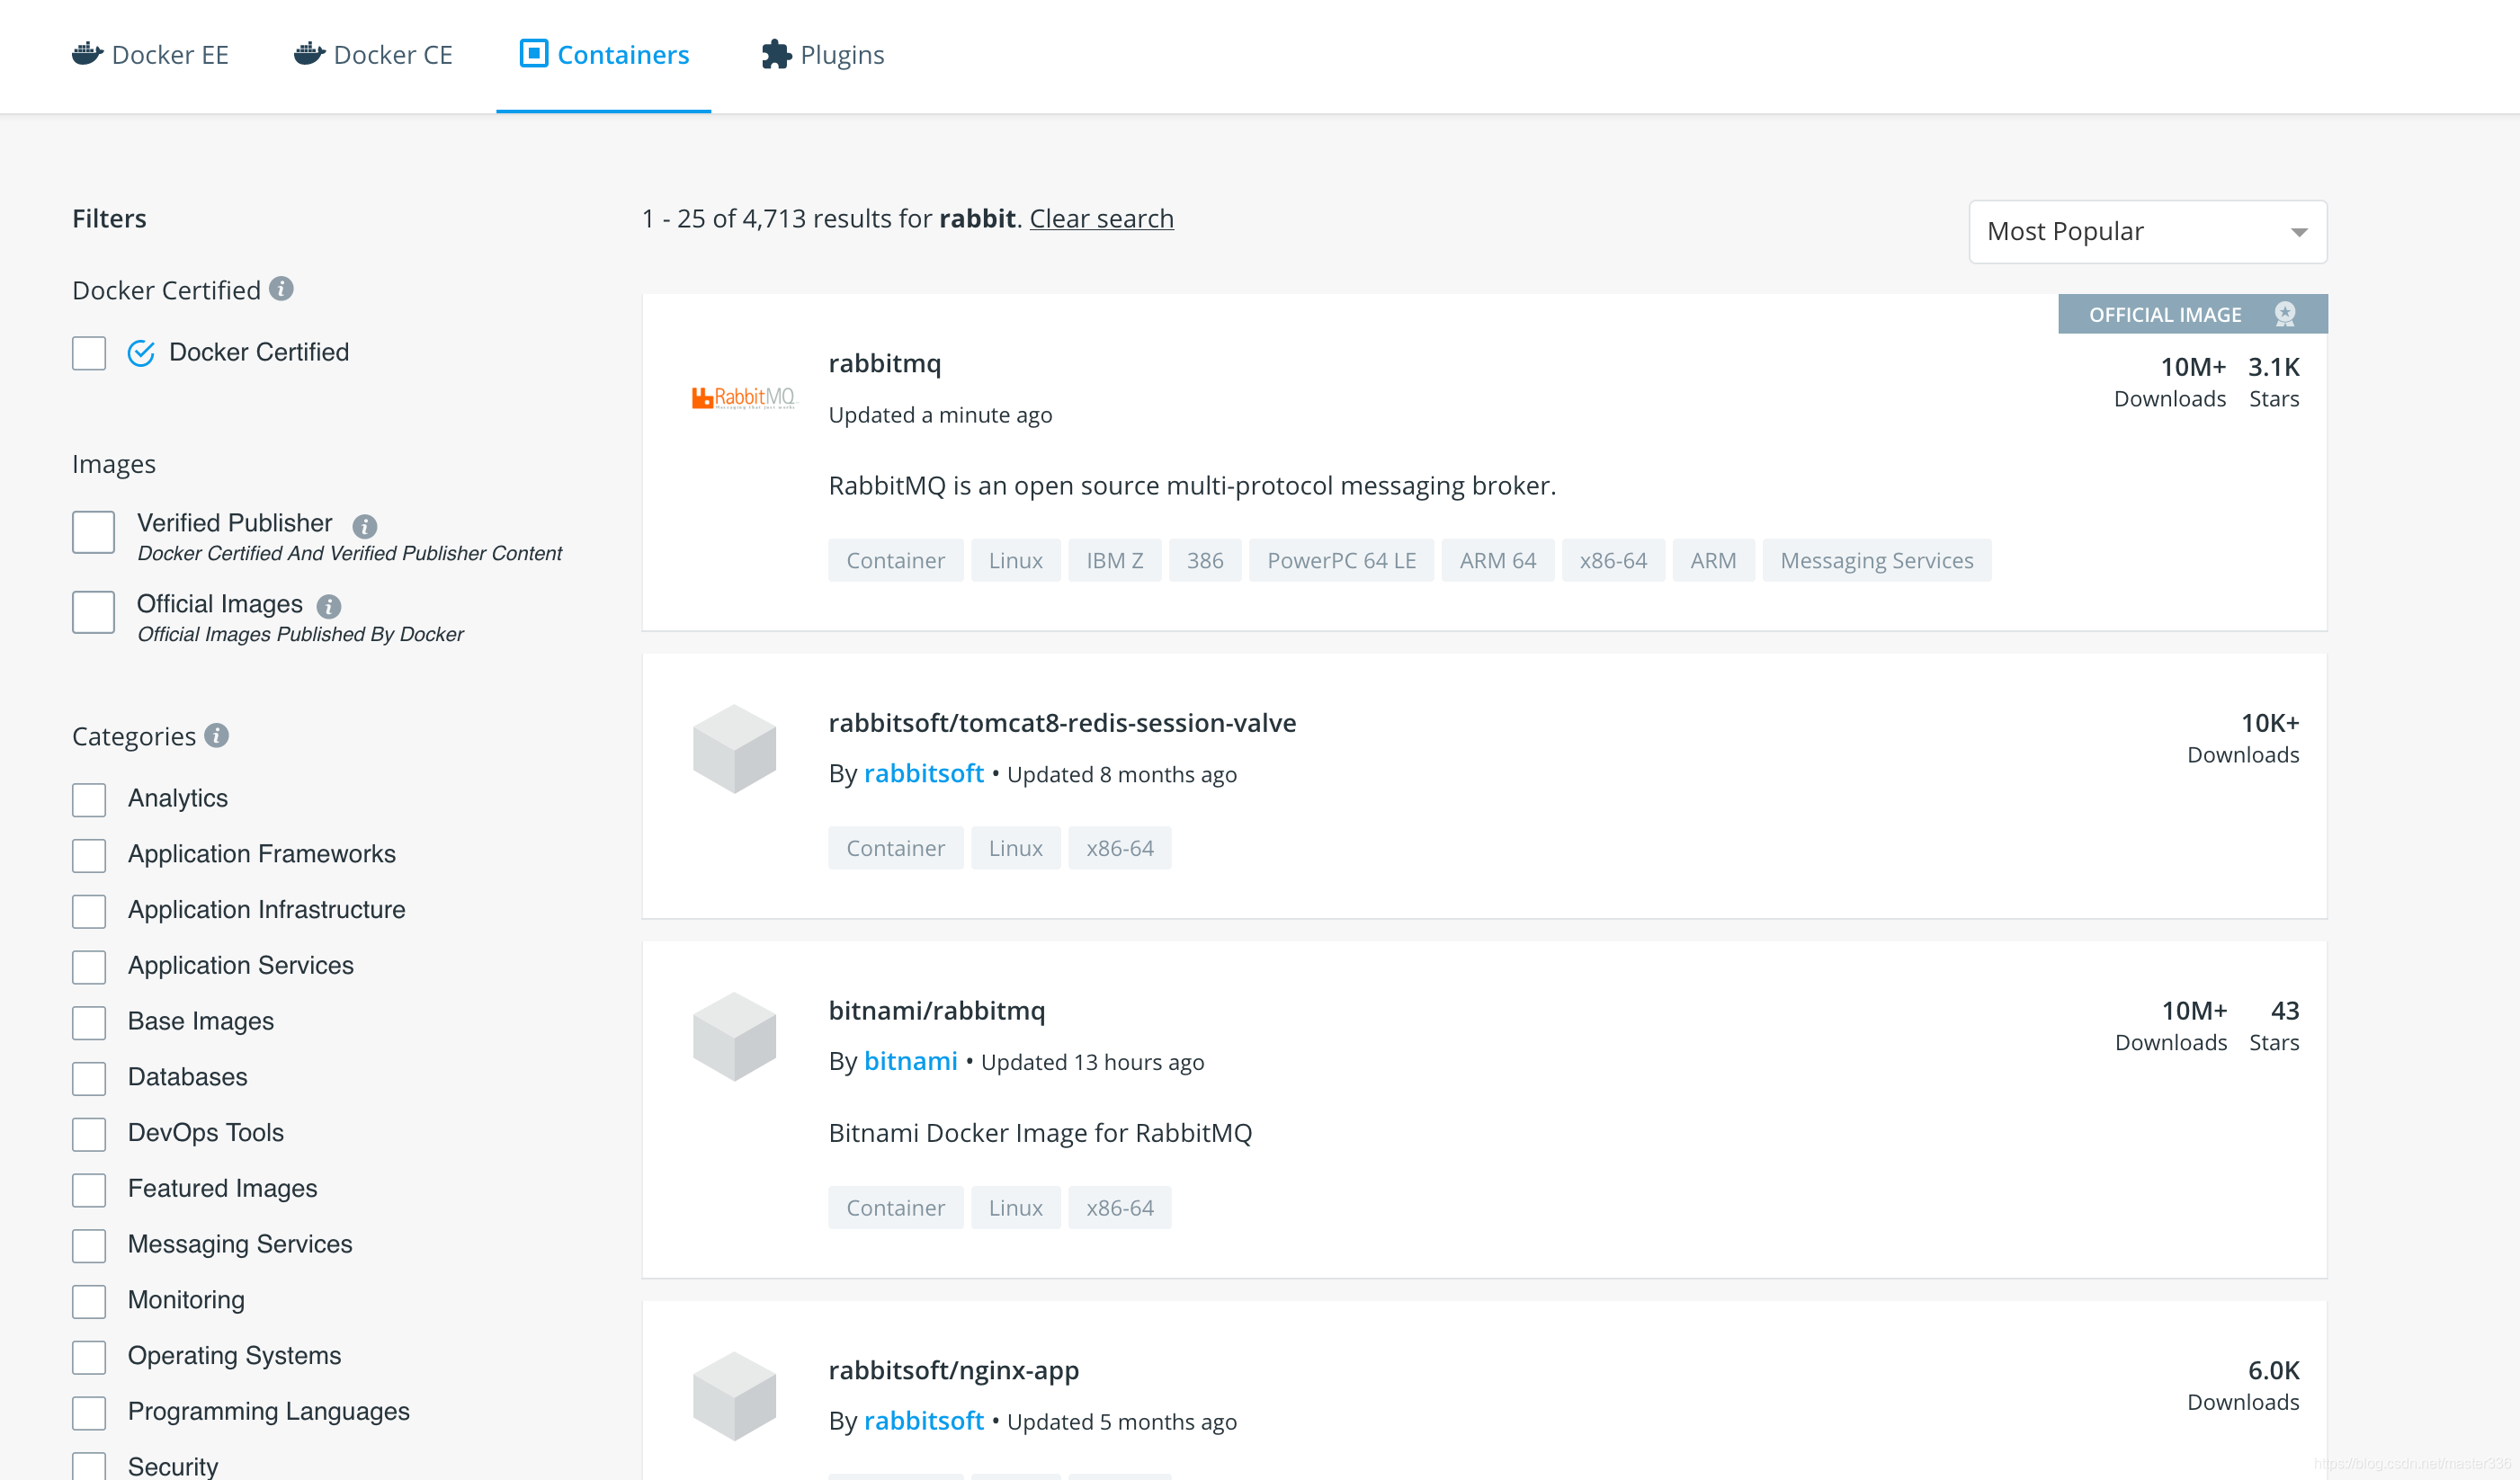Open the Docker EE tab
Image resolution: width=2520 pixels, height=1480 pixels.
point(151,55)
